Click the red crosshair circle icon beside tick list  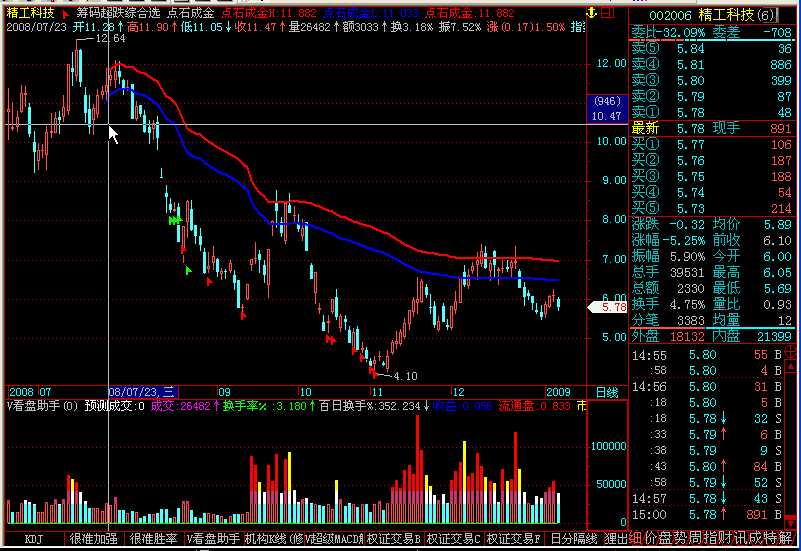(790, 351)
